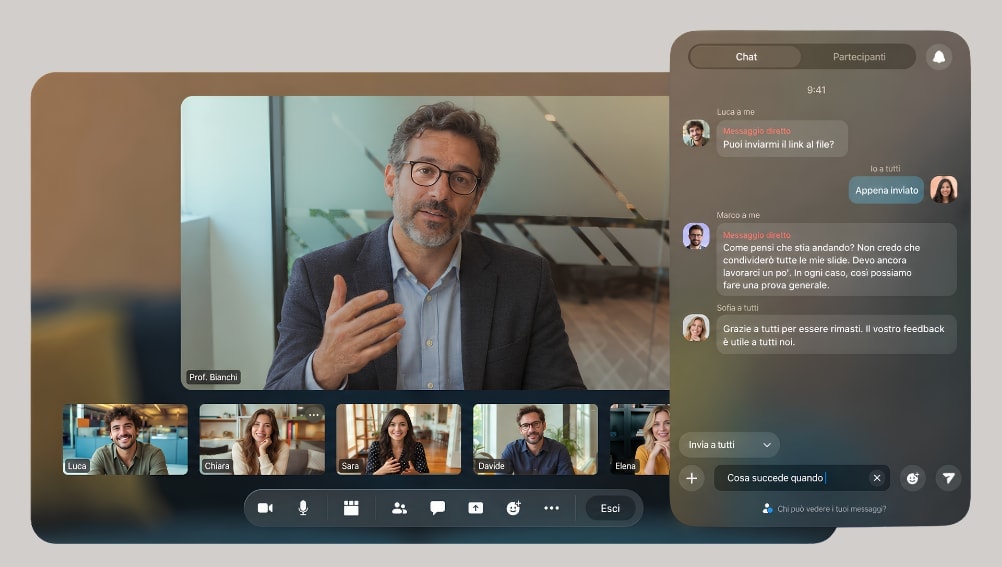Select Davide's video thumbnail

point(536,439)
